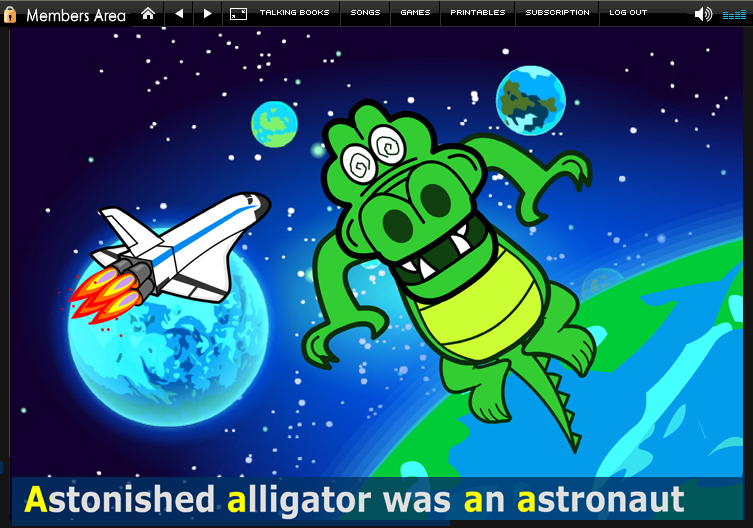Screen dimensions: 753x528
Task: Open the Songs section
Action: (365, 12)
